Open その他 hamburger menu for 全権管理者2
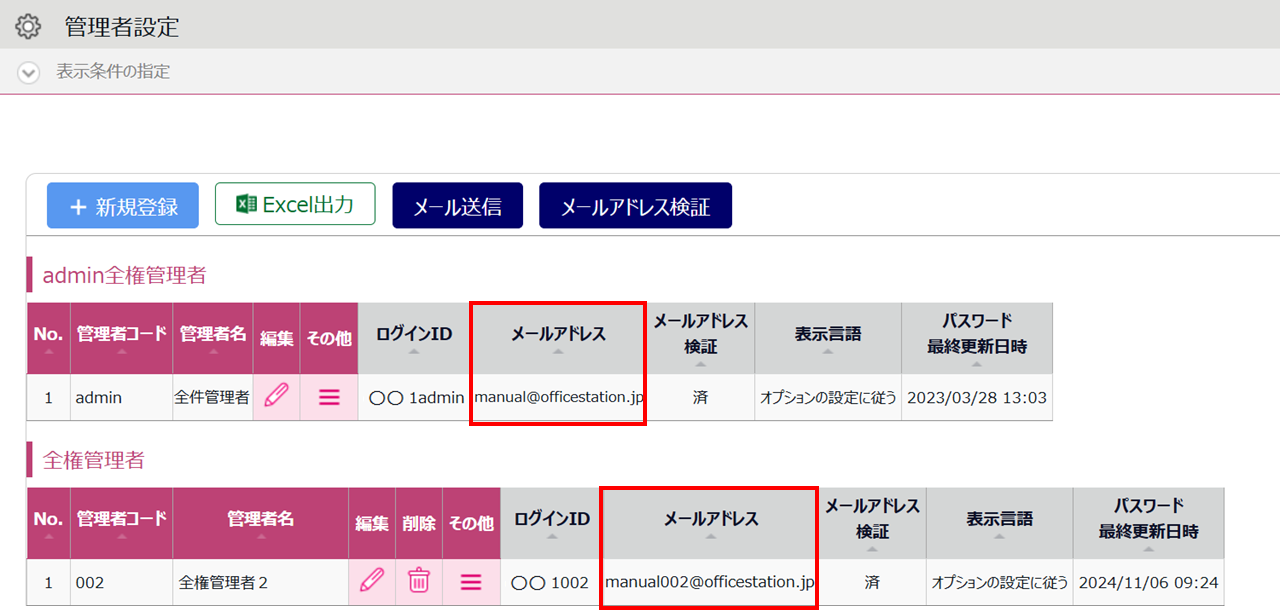 click(x=471, y=581)
